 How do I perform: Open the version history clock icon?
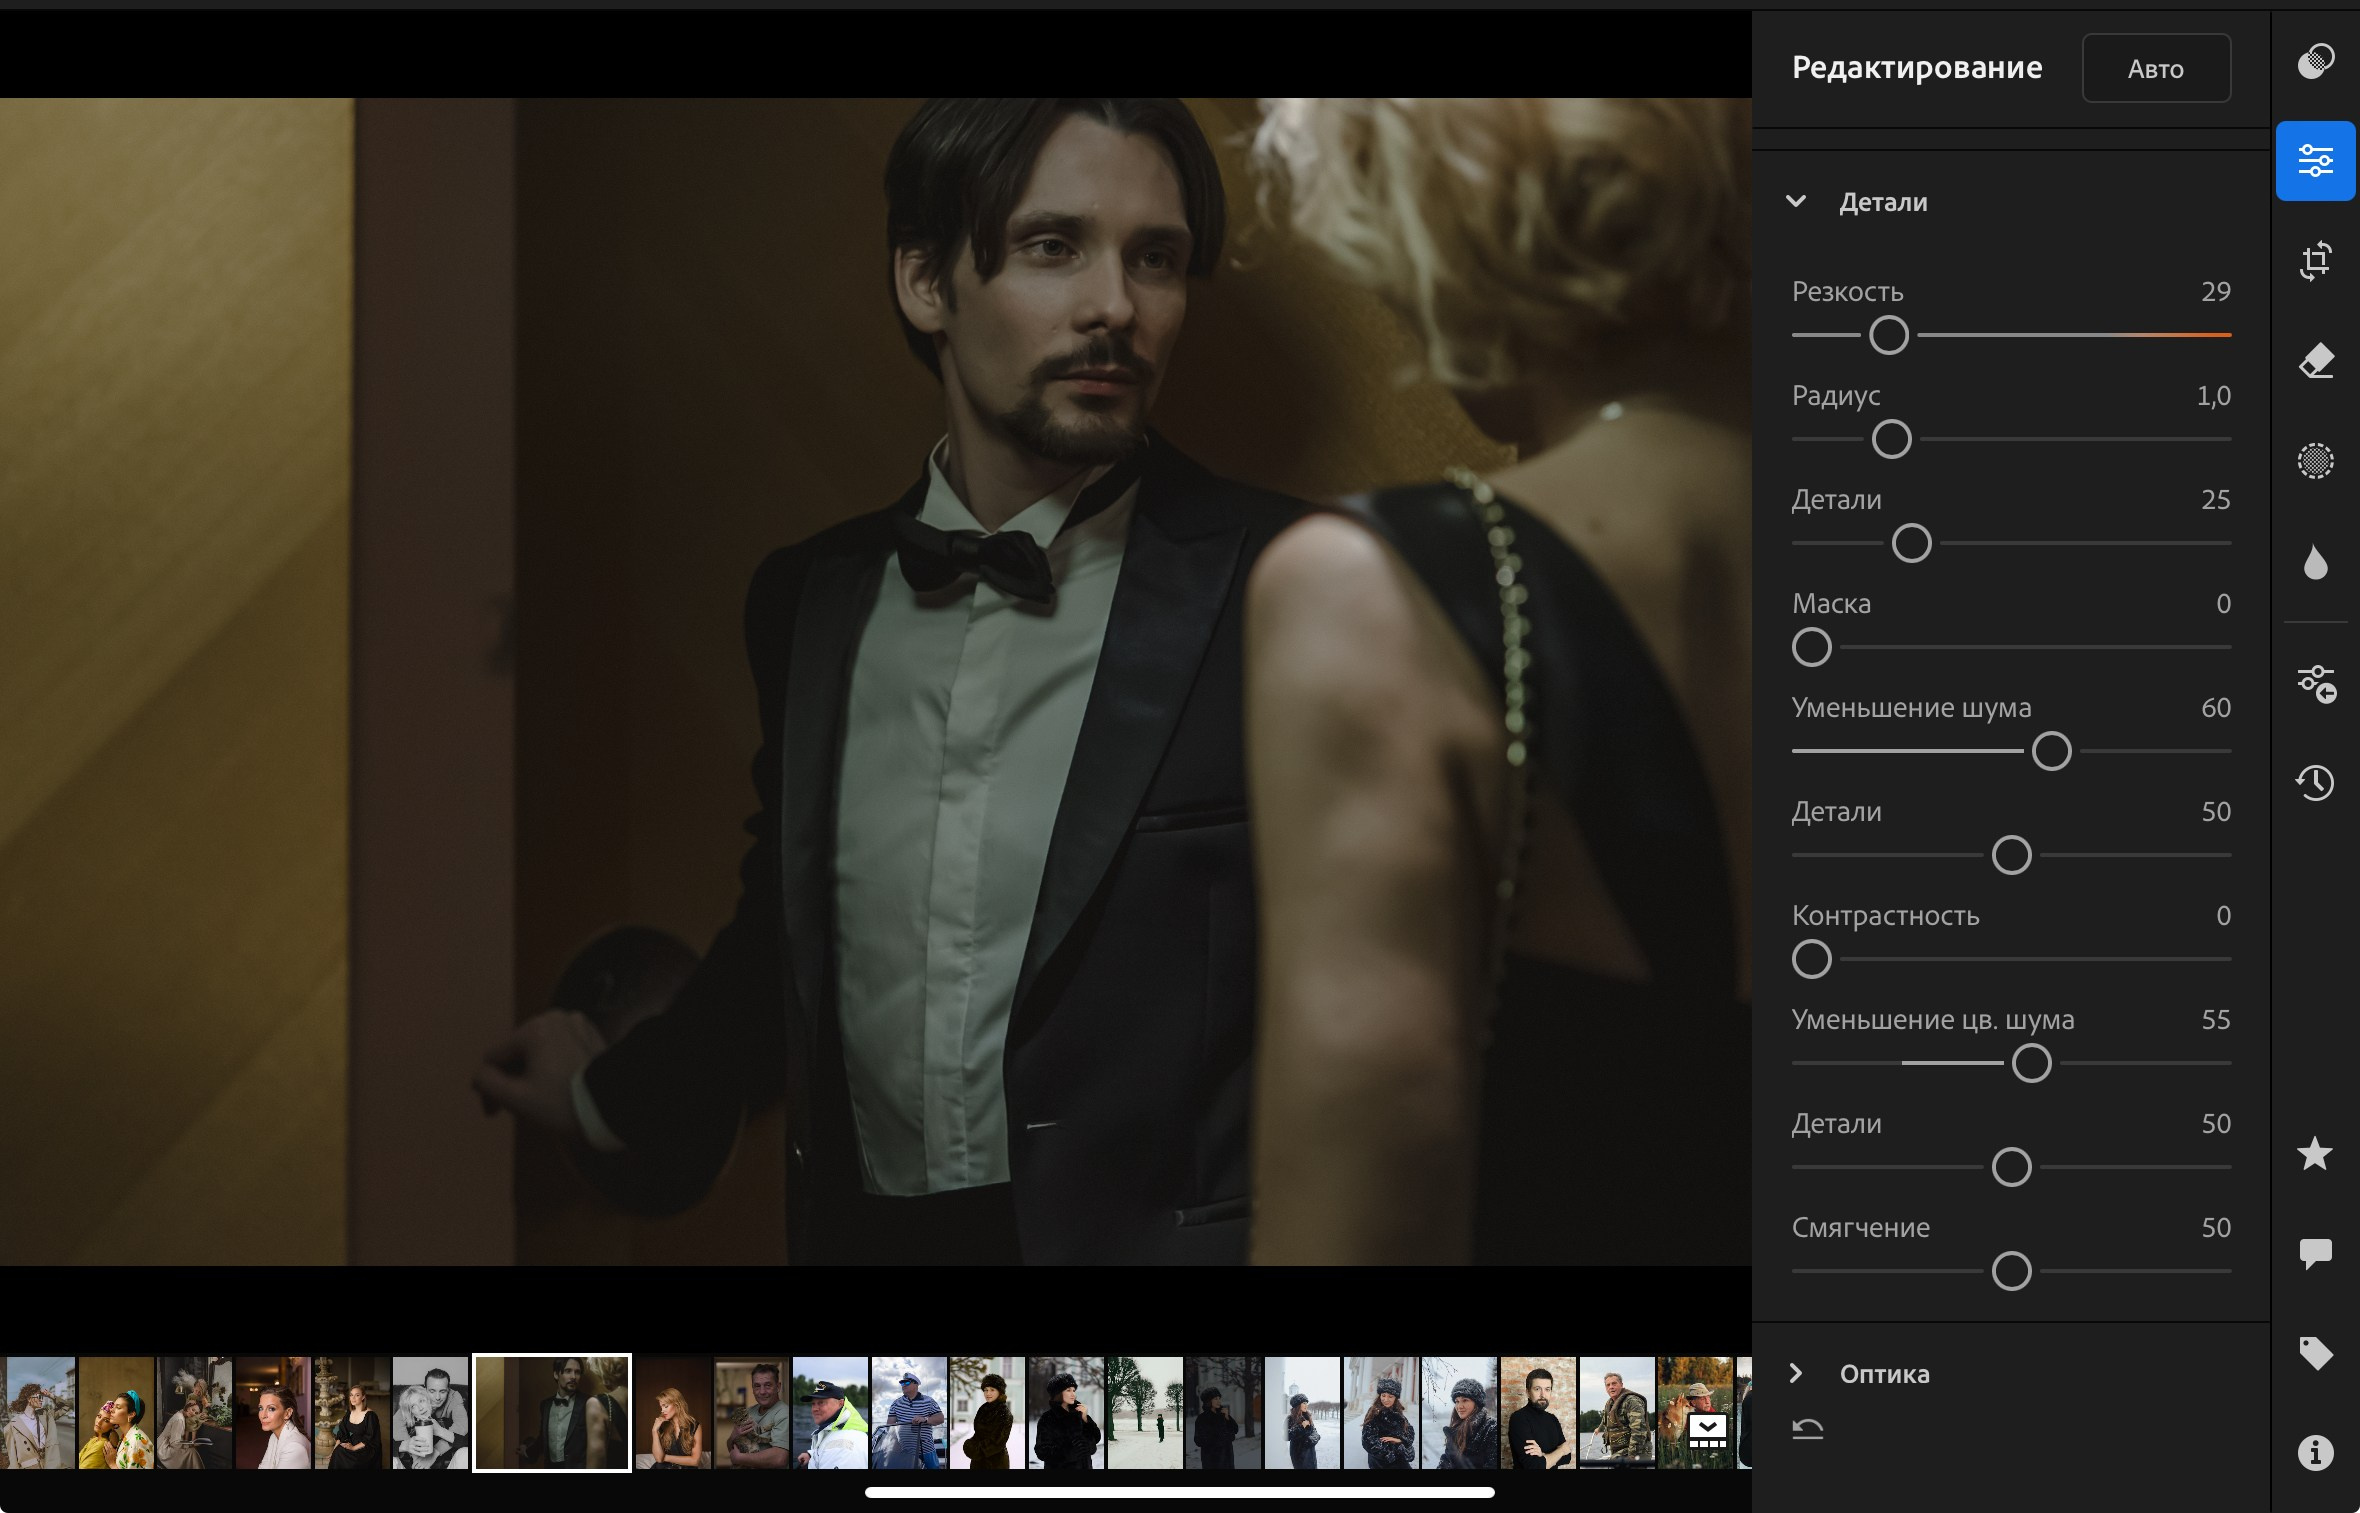click(x=2315, y=783)
